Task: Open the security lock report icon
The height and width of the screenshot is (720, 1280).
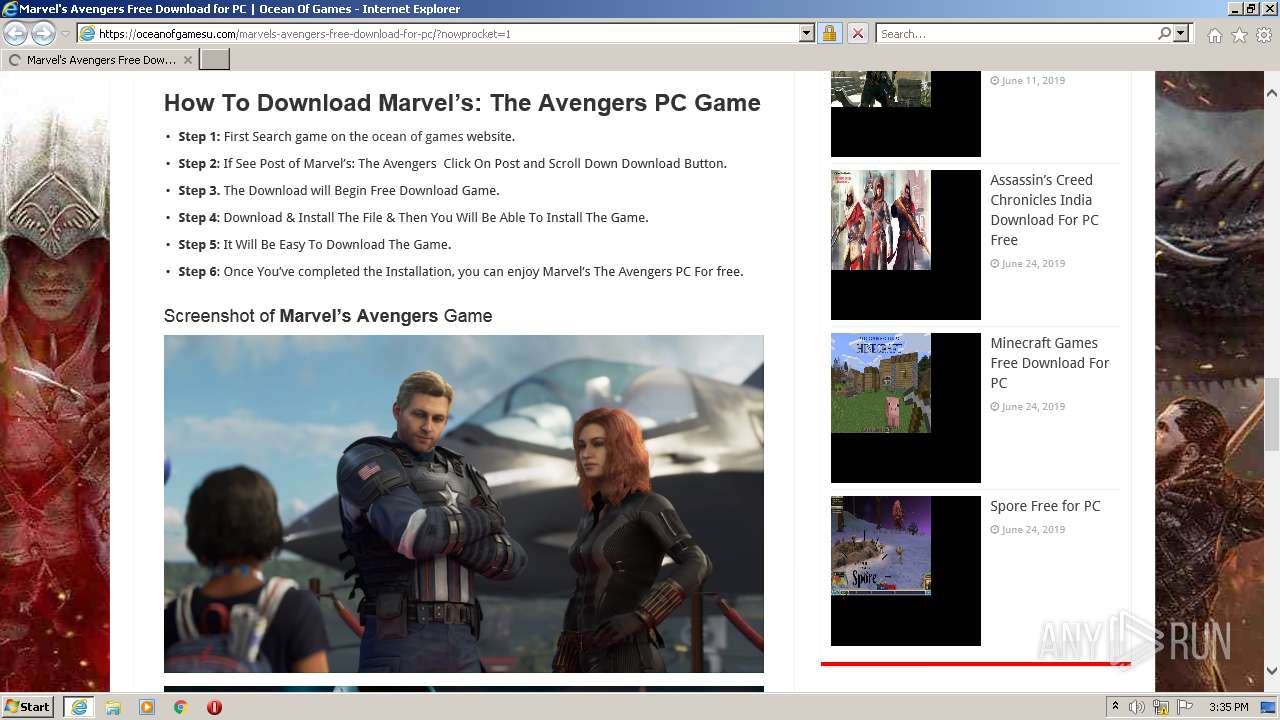Action: tap(829, 34)
